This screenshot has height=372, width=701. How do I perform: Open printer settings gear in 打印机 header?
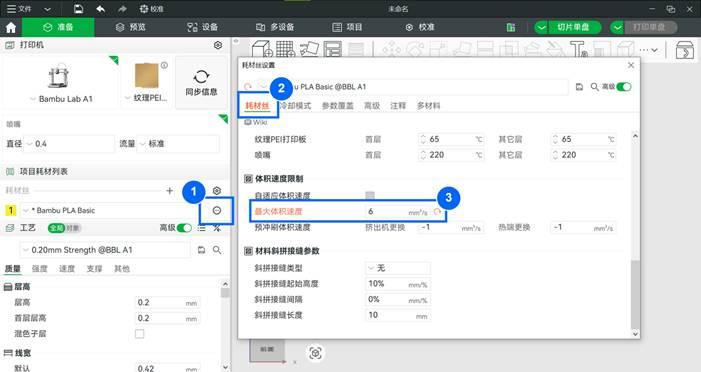[x=218, y=45]
